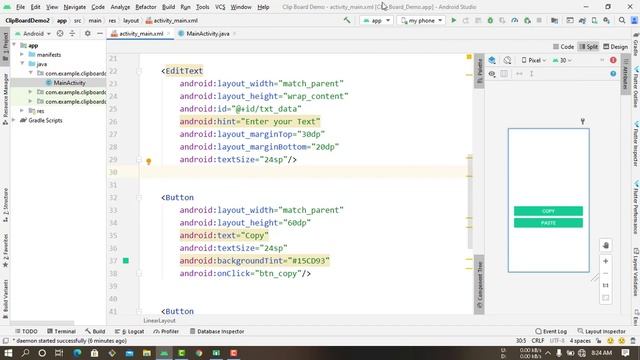Click the layout breadcrumb in navigation bar
Image resolution: width=640 pixels, height=360 pixels.
tap(131, 20)
